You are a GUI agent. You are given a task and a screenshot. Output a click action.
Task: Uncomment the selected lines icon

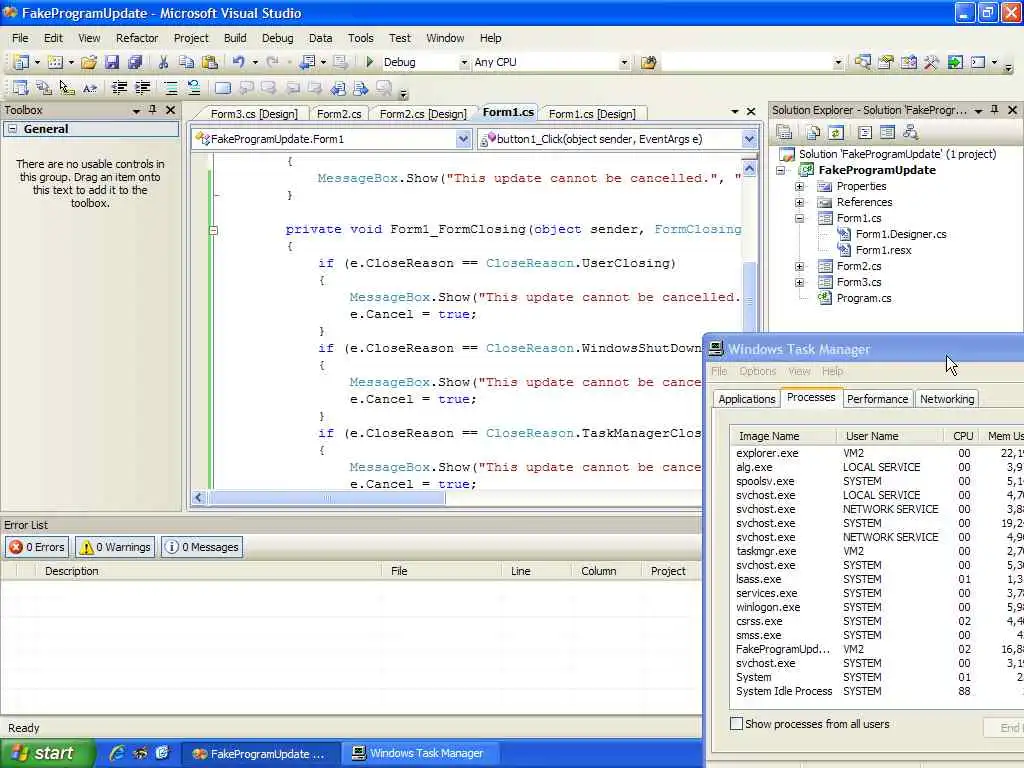tap(194, 88)
